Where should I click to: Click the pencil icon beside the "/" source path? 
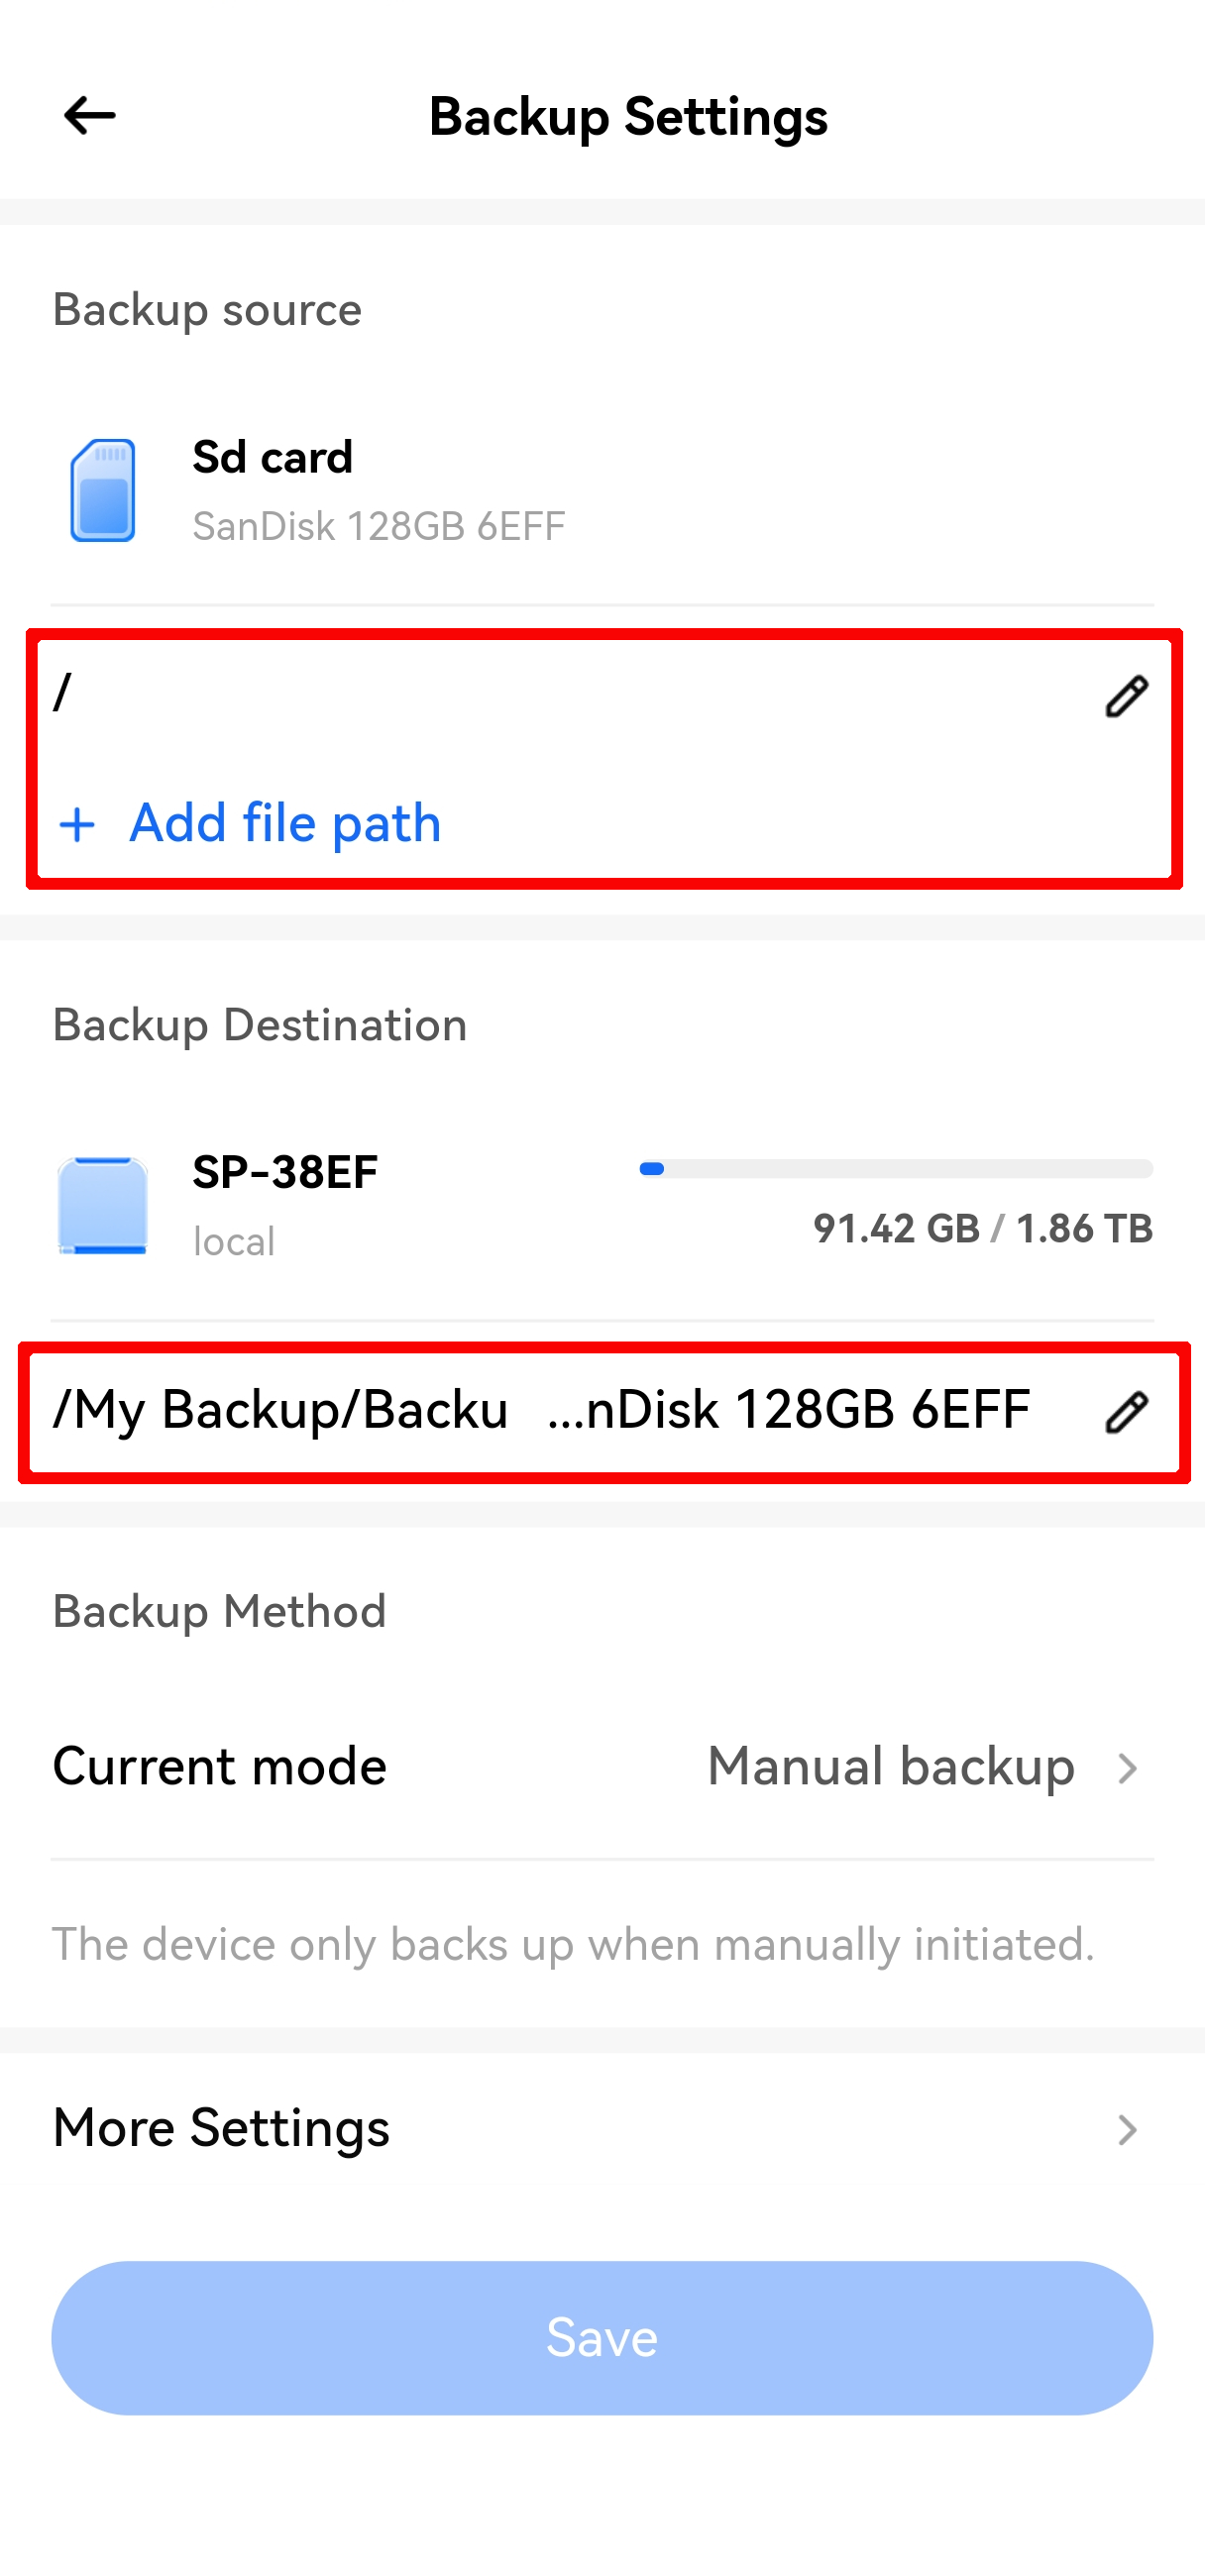click(1126, 696)
